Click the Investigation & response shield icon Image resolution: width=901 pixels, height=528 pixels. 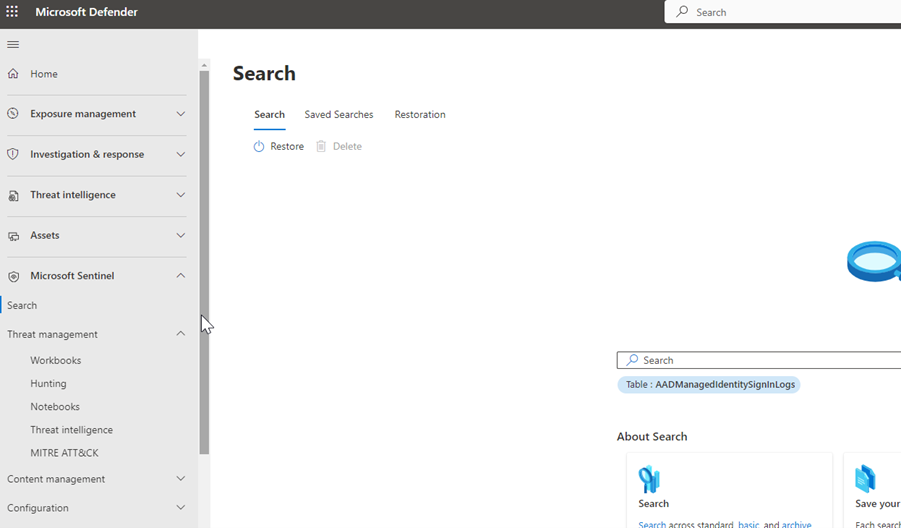coord(13,154)
